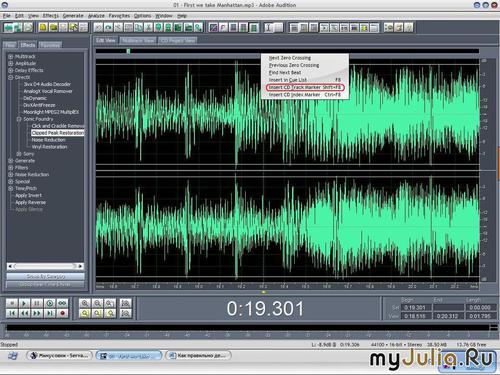The image size is (500, 375).
Task: Open the Favorites menu in the menu bar
Action: [119, 16]
